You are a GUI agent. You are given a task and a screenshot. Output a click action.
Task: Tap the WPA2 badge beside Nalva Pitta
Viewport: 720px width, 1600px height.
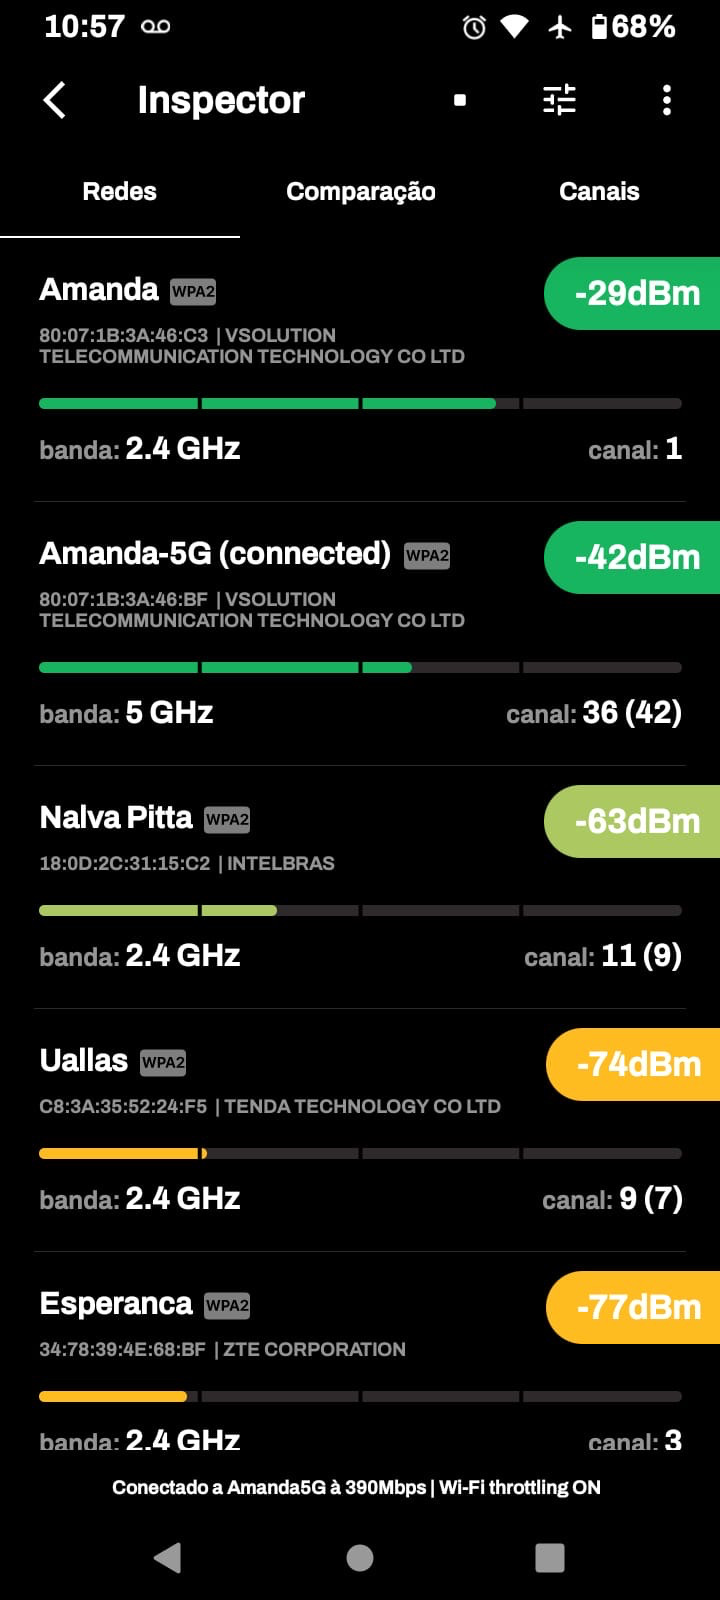(227, 820)
